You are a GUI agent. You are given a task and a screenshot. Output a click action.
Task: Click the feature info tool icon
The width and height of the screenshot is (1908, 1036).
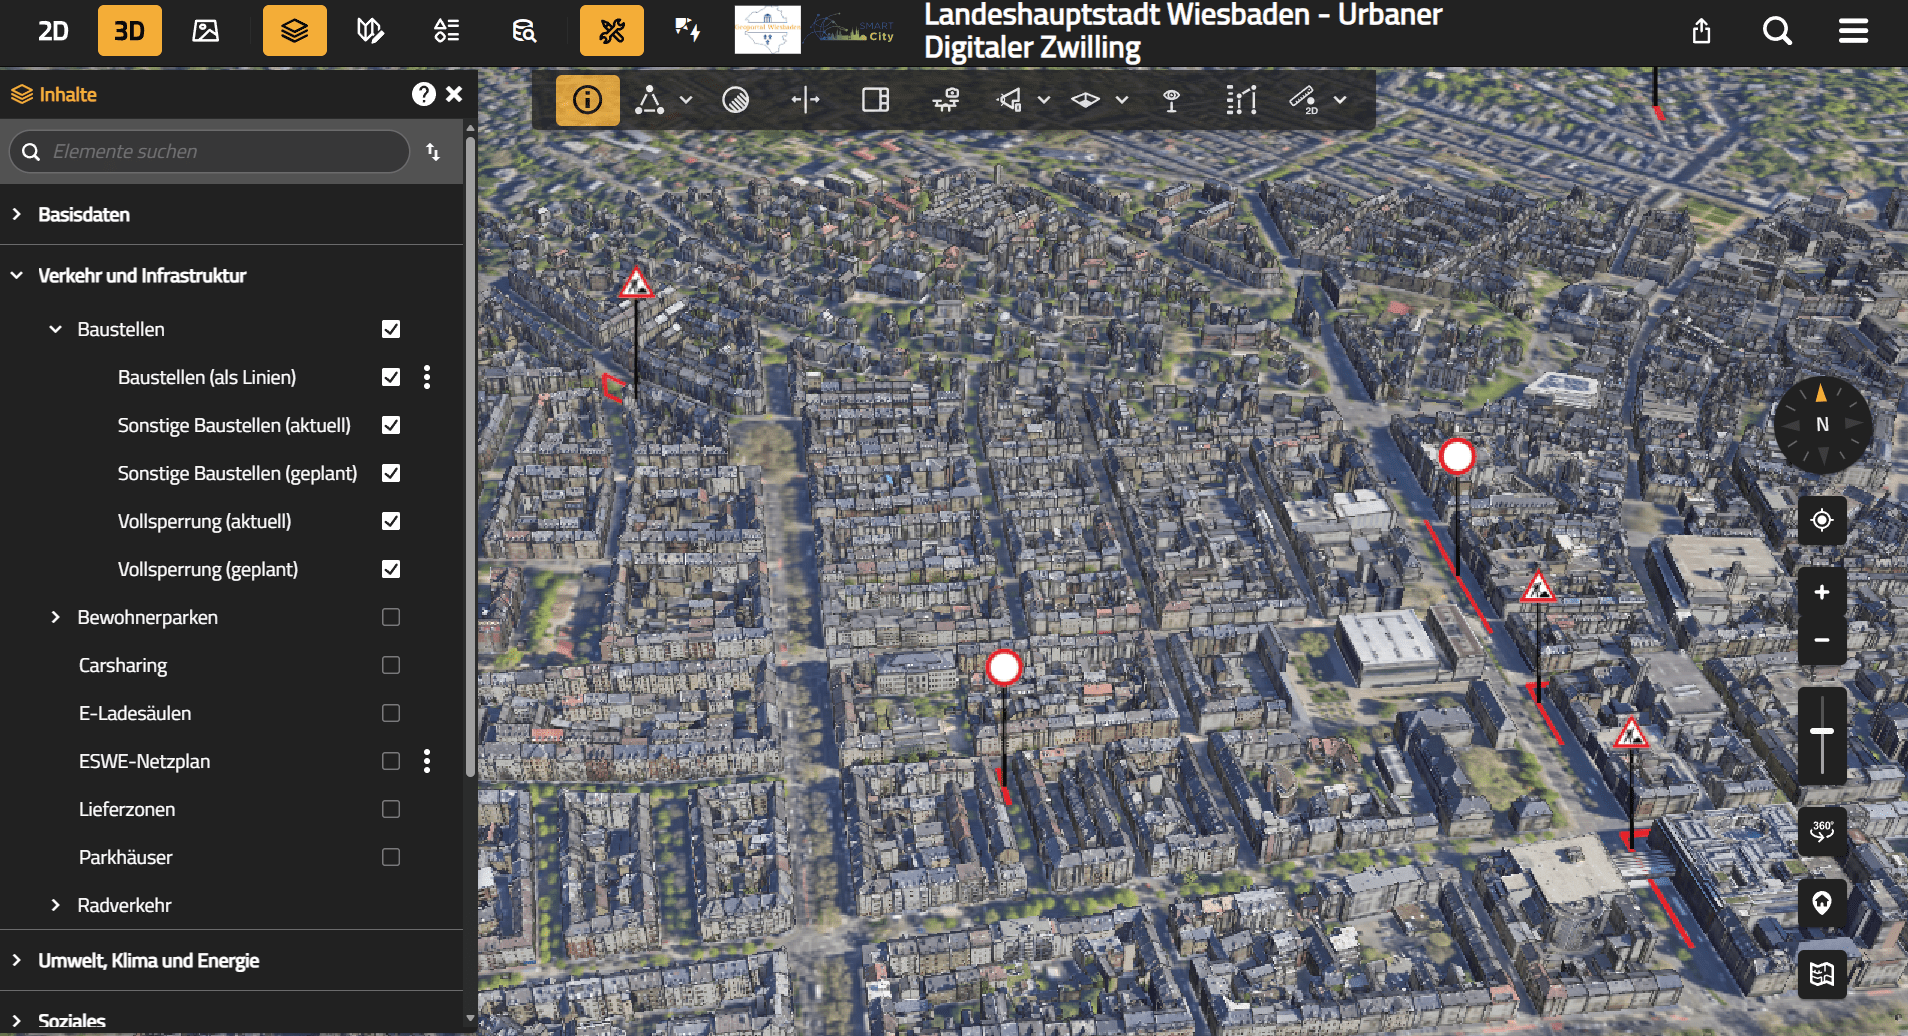587,100
